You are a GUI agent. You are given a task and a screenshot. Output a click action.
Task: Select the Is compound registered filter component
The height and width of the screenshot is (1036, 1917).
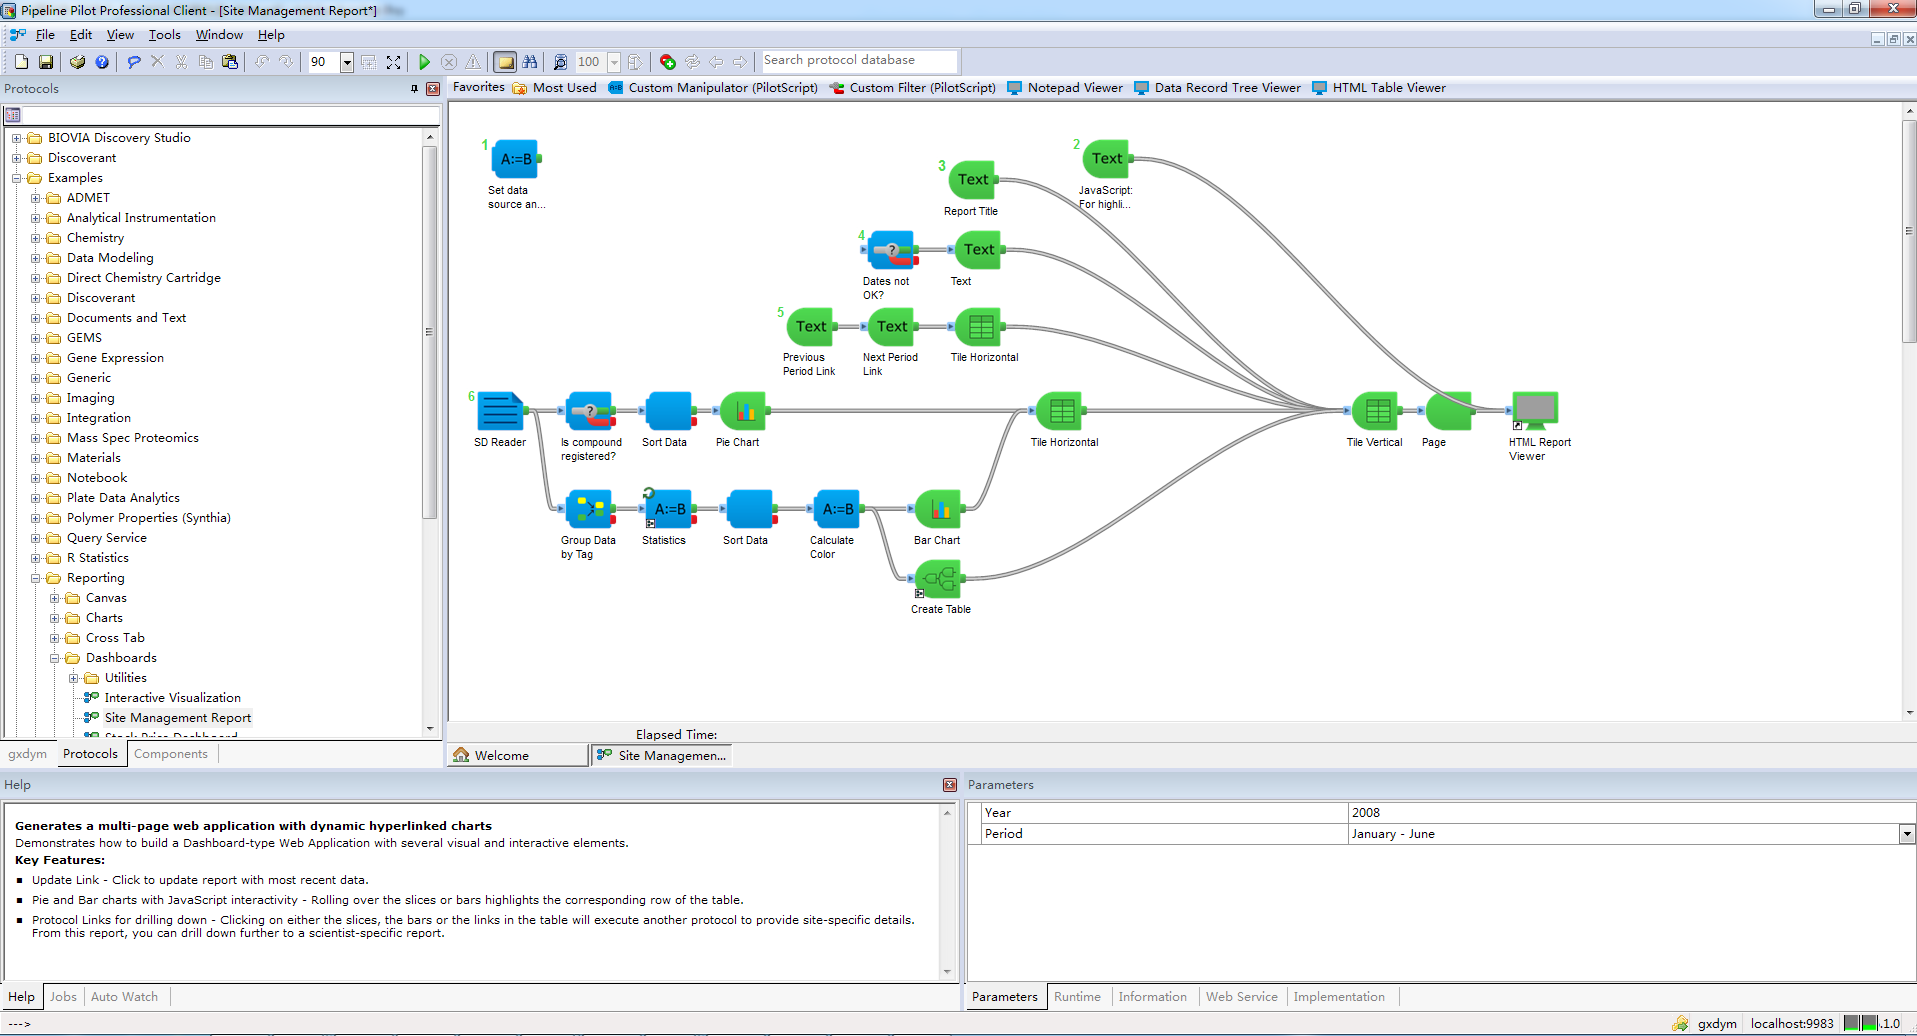[589, 410]
